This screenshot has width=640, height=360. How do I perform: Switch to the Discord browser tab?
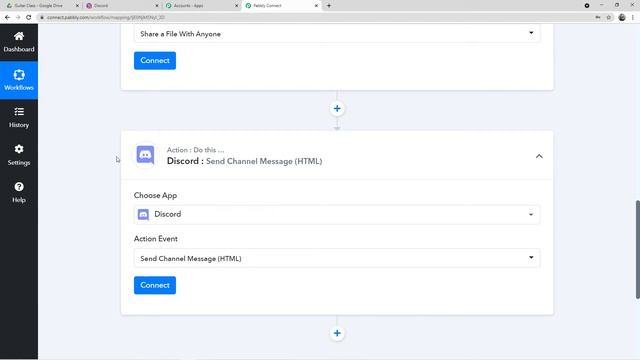point(121,6)
